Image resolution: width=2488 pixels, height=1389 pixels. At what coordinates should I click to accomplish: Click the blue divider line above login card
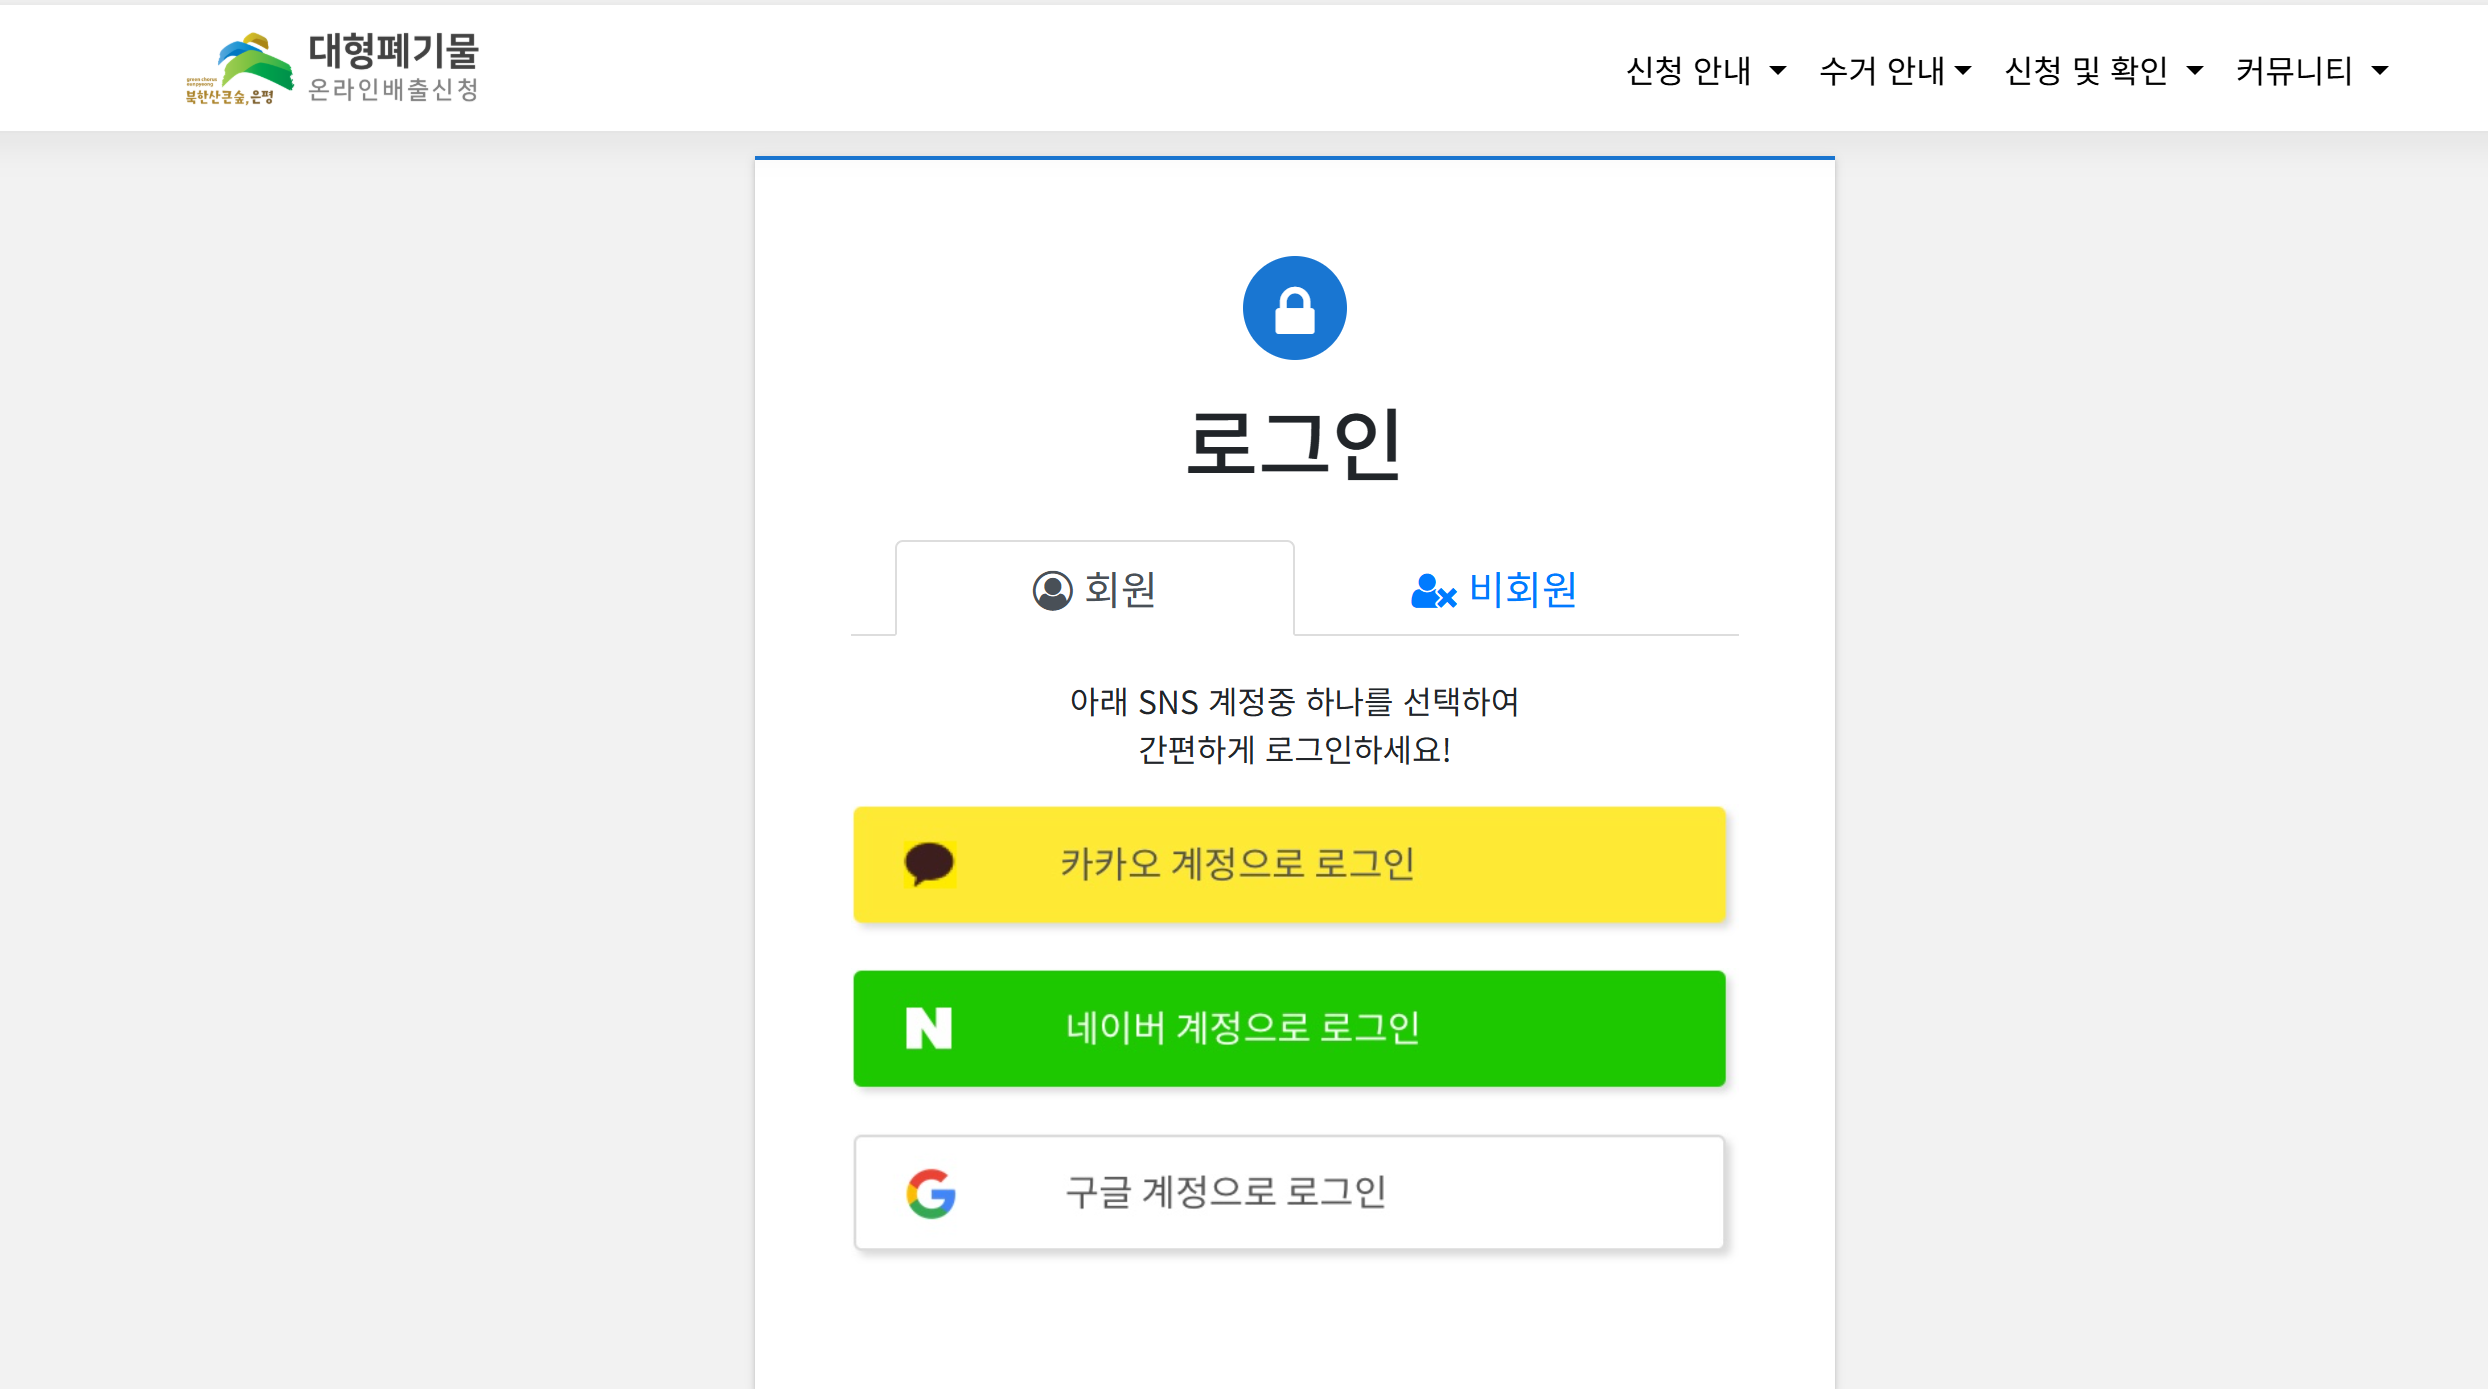pos(1294,158)
